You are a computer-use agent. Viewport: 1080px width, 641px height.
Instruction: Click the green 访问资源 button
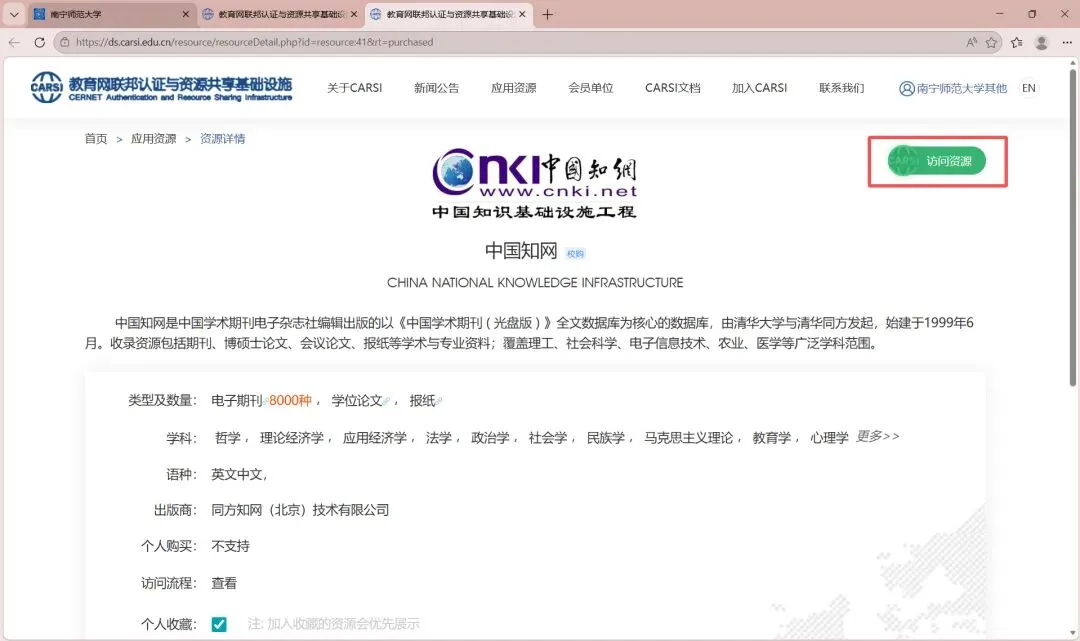click(937, 161)
